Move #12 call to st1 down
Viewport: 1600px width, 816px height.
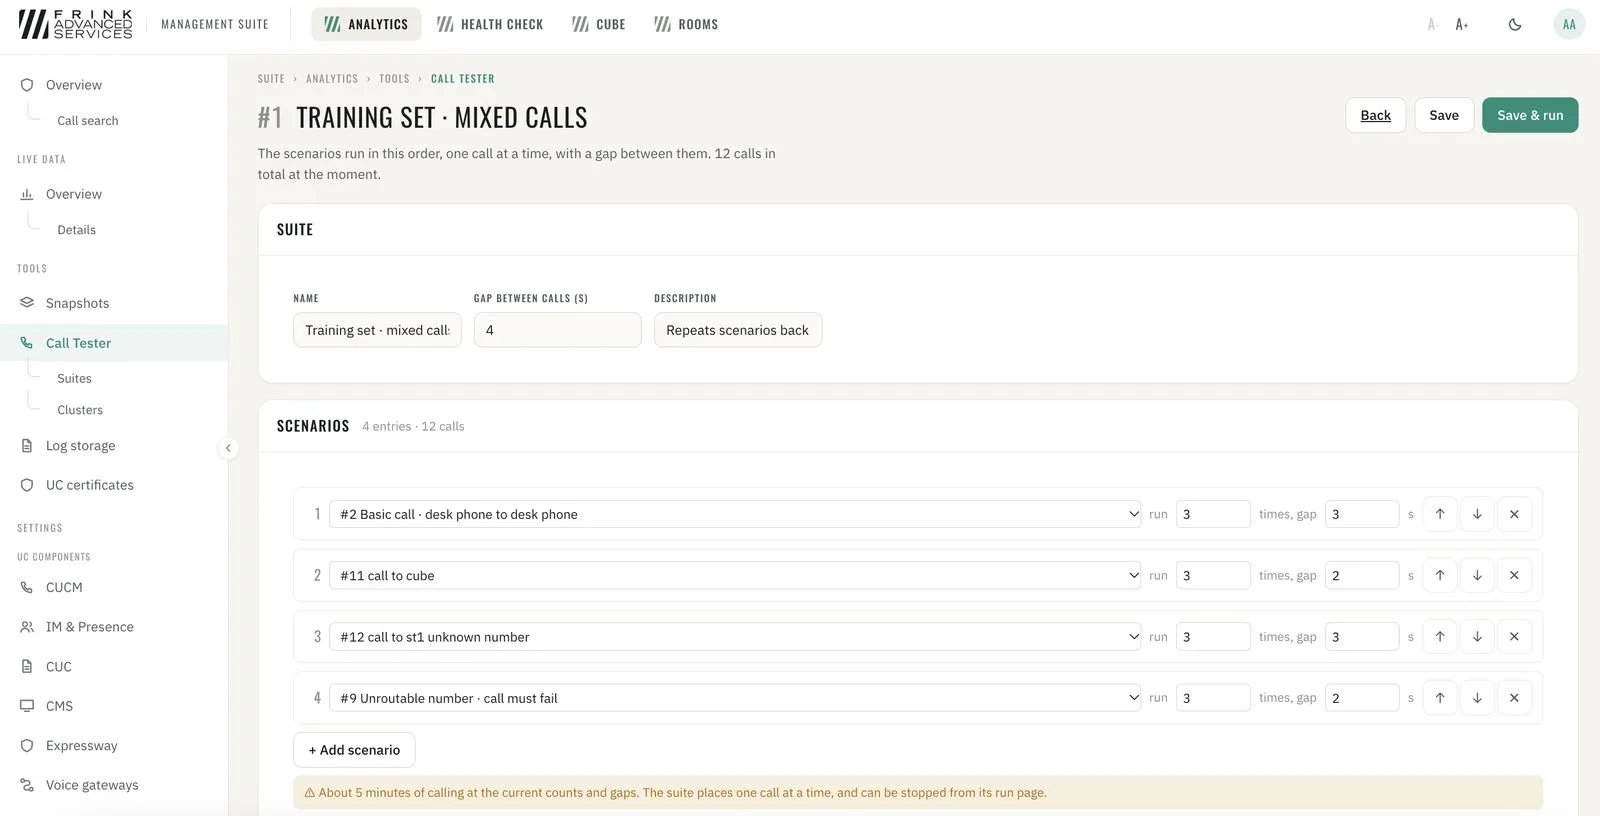(x=1477, y=636)
